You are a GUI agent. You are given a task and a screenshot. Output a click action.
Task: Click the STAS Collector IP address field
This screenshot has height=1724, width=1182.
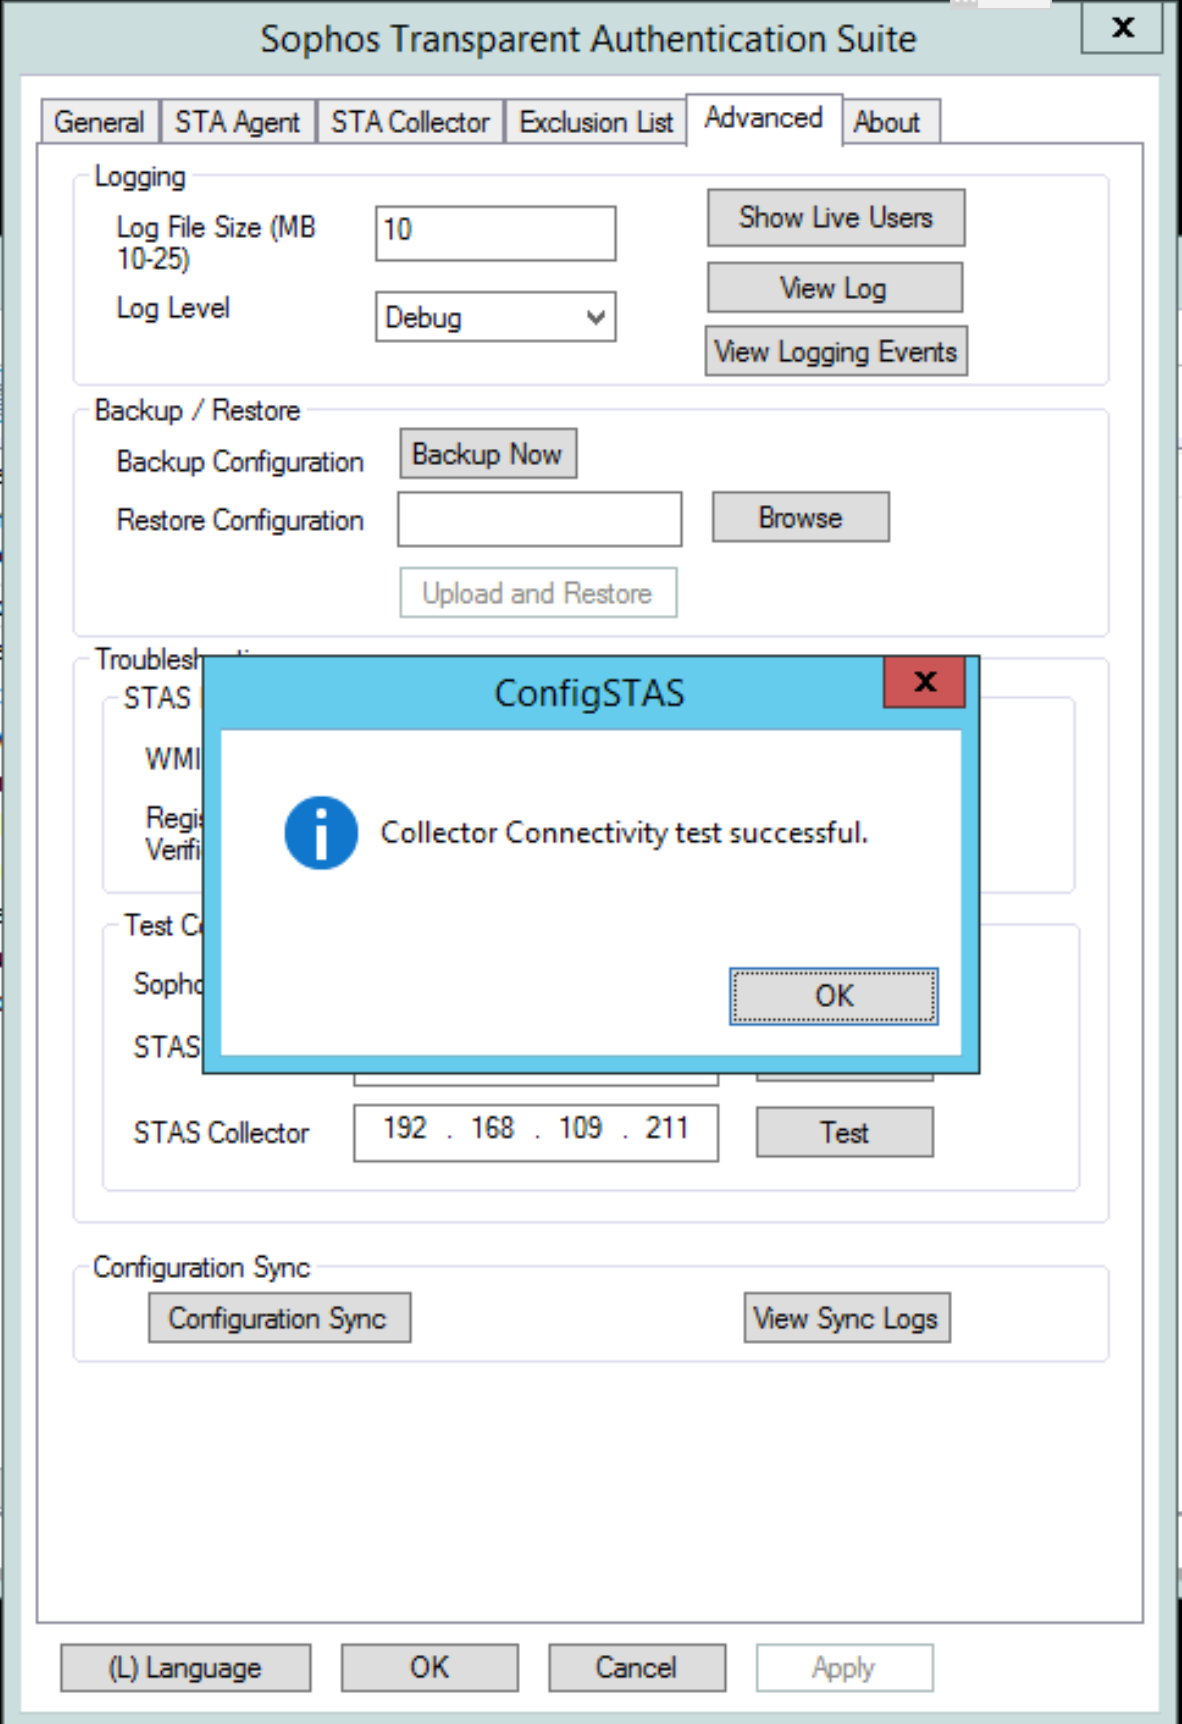click(x=536, y=1133)
